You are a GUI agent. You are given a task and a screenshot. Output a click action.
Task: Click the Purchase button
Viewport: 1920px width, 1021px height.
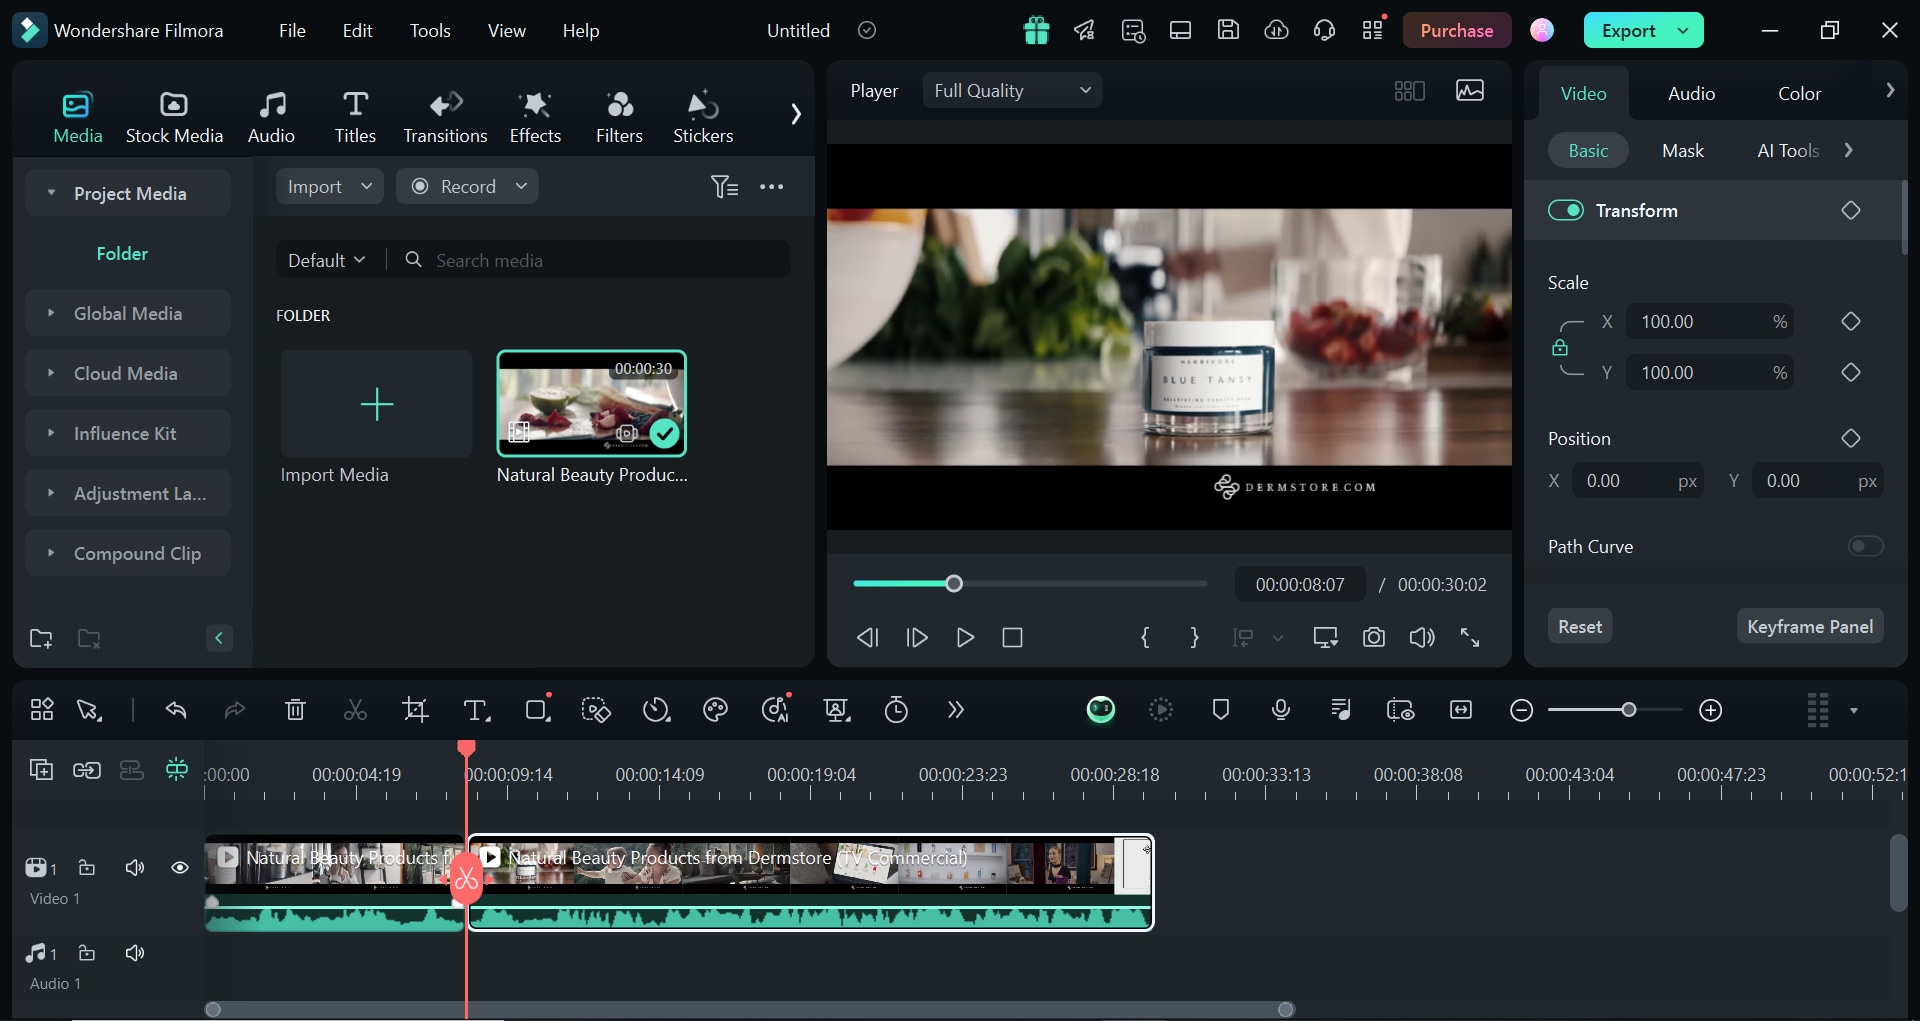click(x=1456, y=31)
